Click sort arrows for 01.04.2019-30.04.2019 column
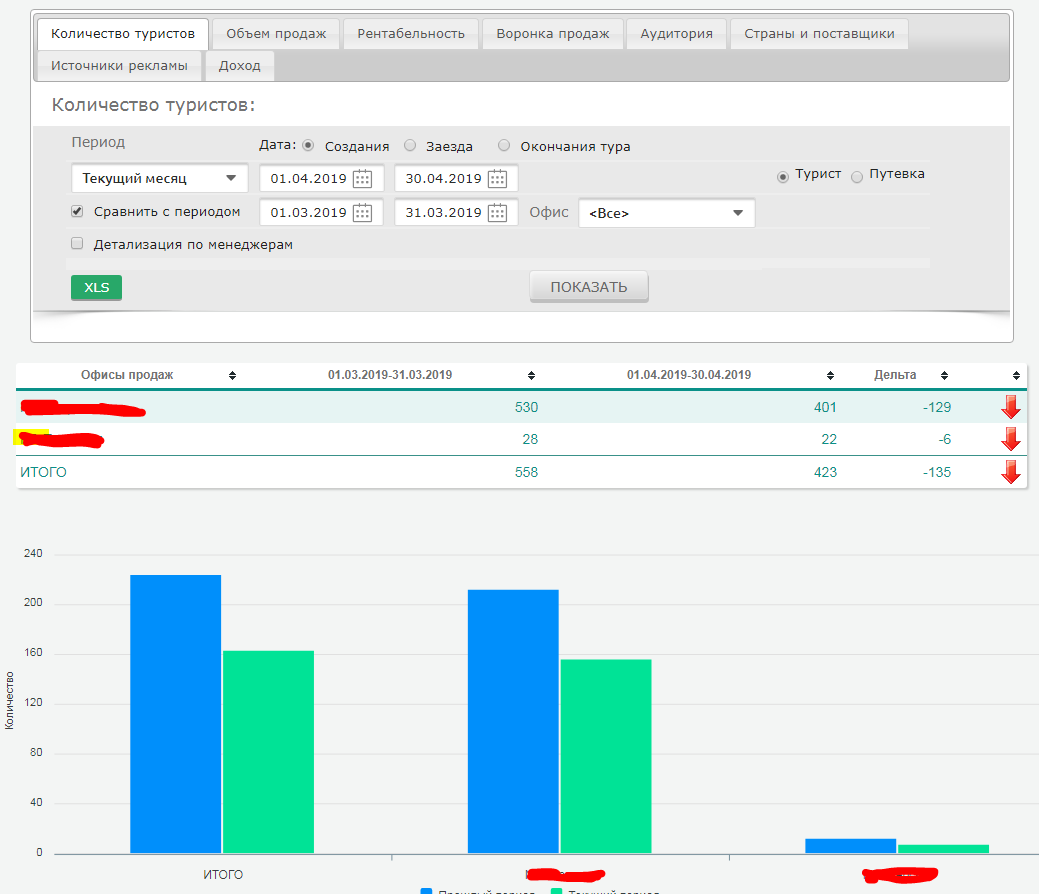1039x894 pixels. 830,376
